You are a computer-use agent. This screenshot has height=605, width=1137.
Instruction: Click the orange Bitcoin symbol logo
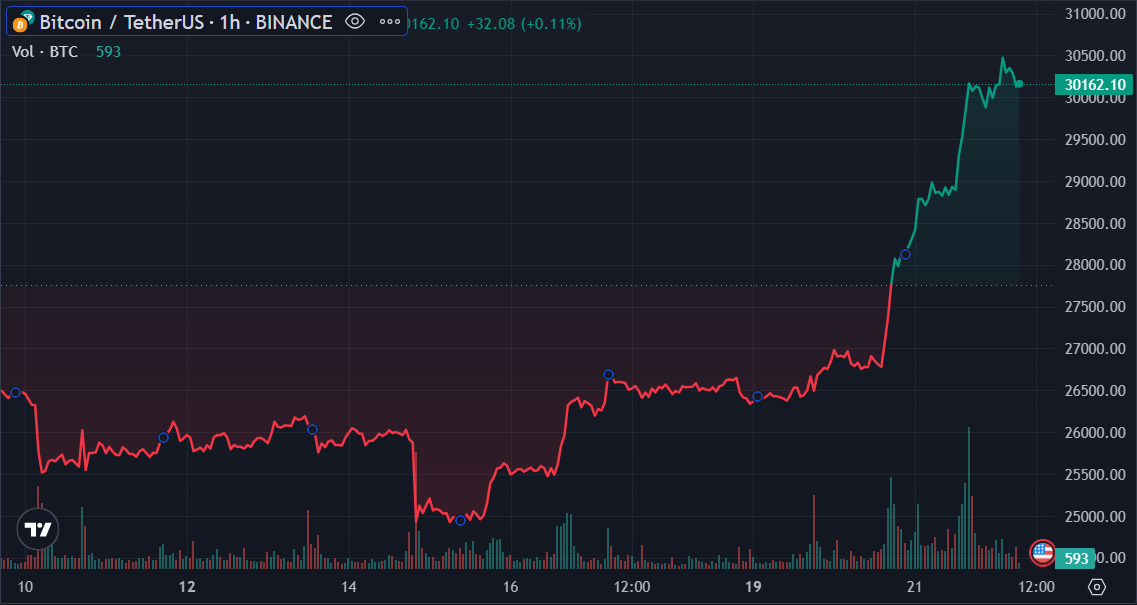point(20,25)
